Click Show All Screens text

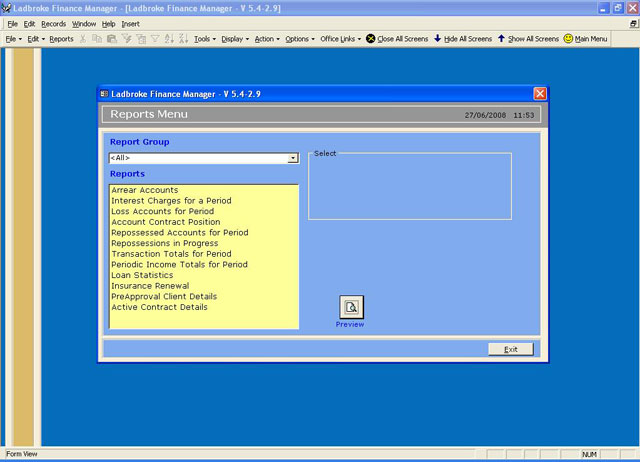pos(533,39)
